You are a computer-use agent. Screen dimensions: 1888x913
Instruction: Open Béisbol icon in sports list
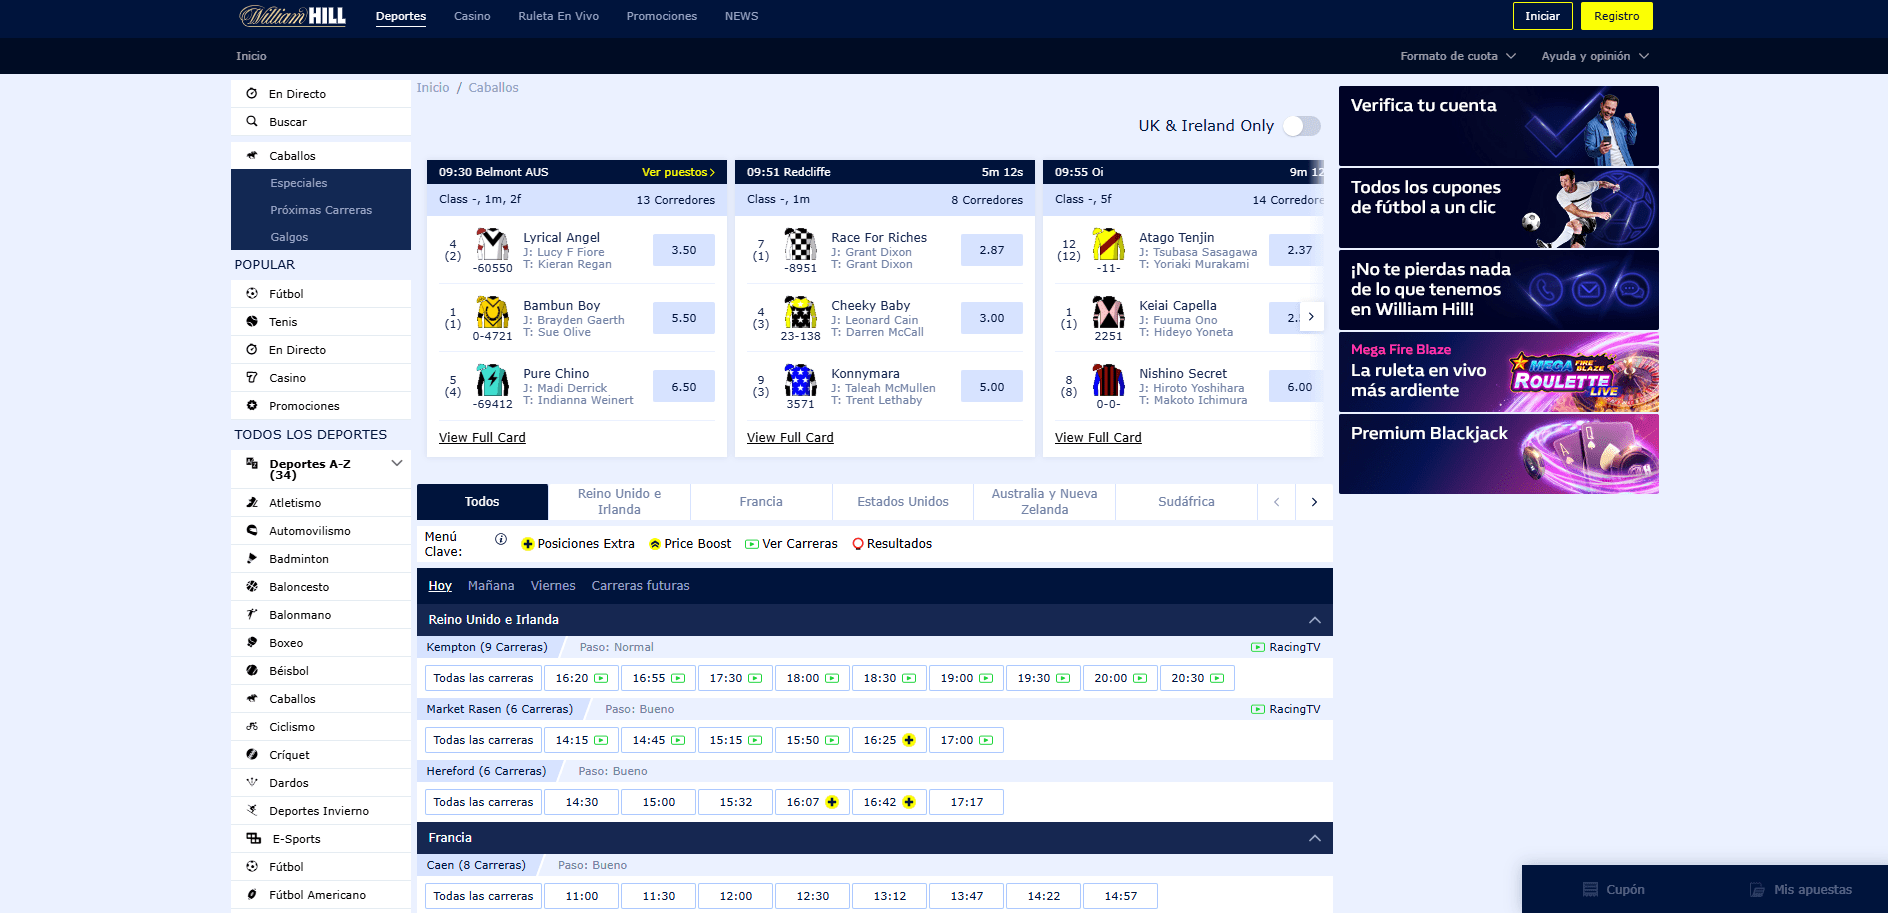click(252, 670)
